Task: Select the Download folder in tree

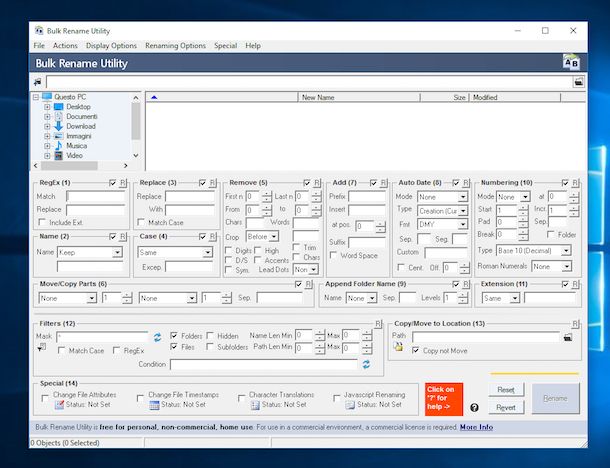Action: coord(81,126)
